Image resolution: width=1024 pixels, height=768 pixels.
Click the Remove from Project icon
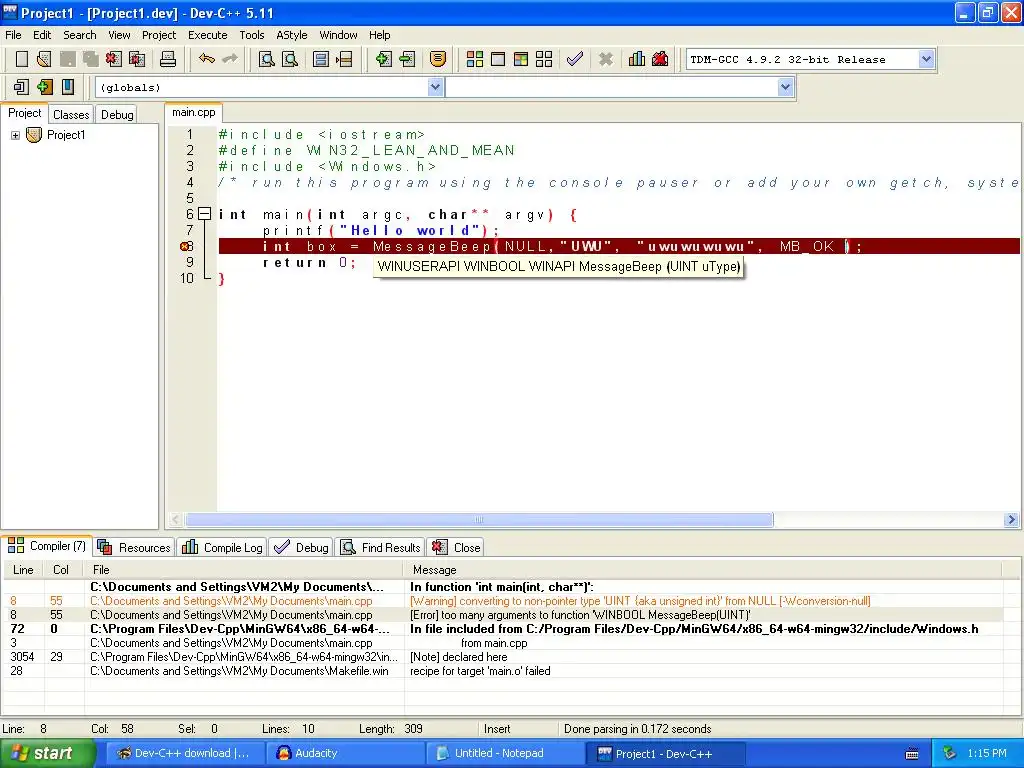(x=407, y=59)
